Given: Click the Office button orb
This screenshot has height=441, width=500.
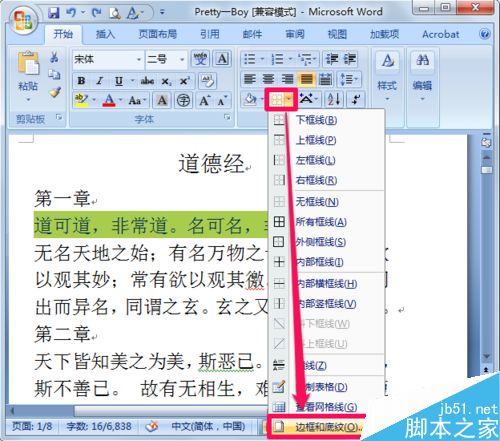Looking at the screenshot, I should coord(24,21).
